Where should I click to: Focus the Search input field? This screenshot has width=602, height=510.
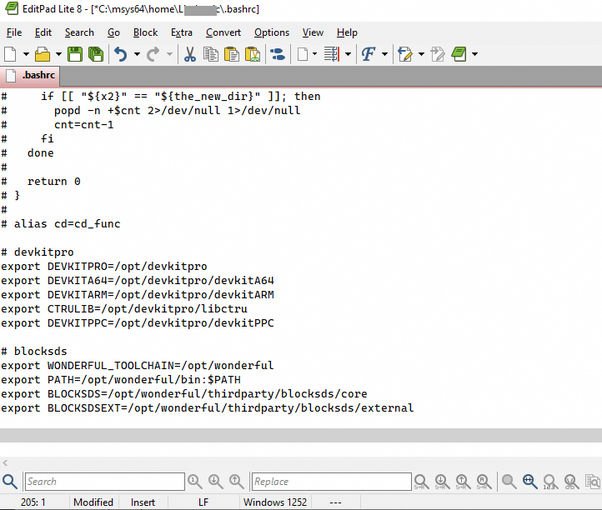tap(105, 482)
